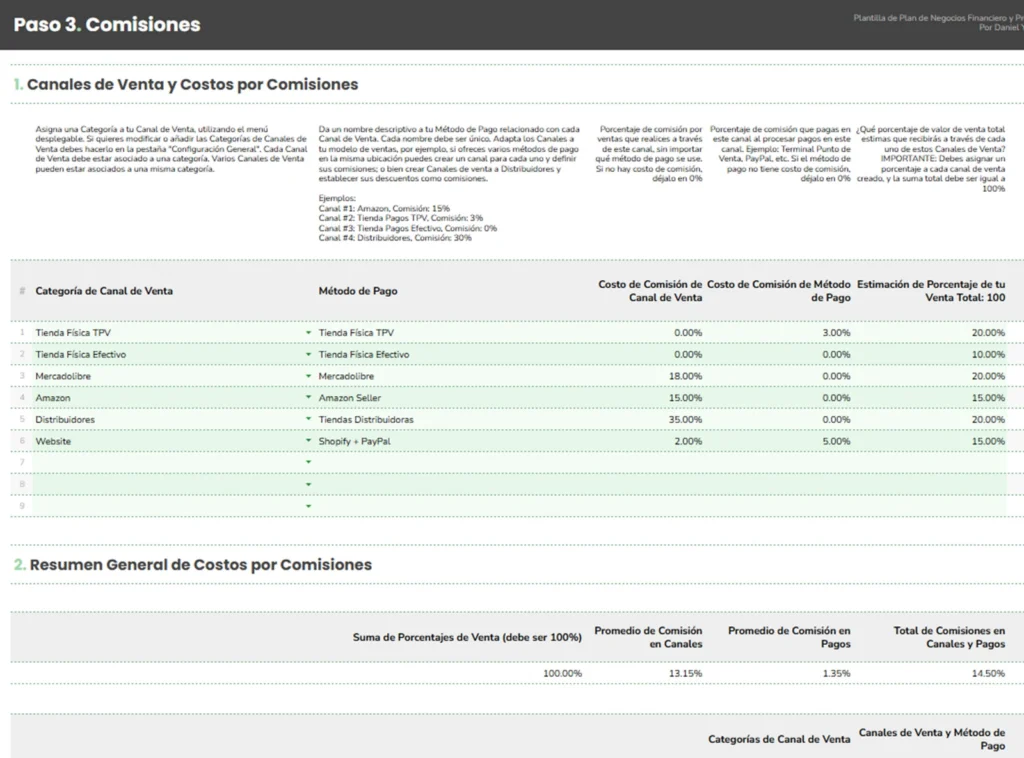
Task: Click the Tiendas Distribuidoras payment method cell
Action: (x=451, y=419)
